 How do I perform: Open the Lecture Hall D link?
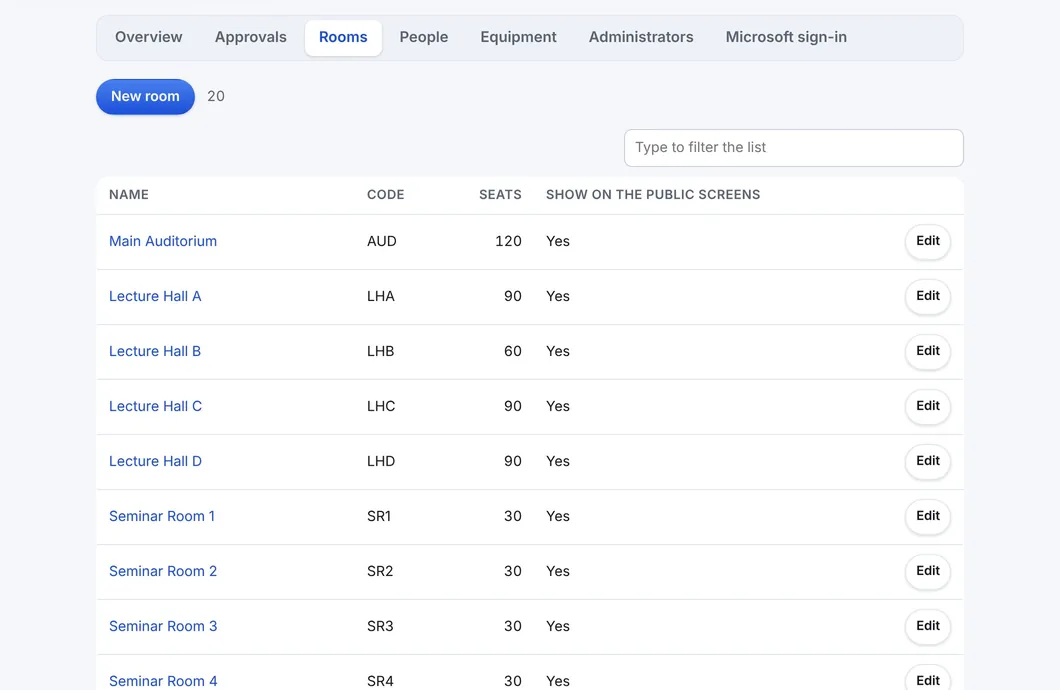point(155,461)
